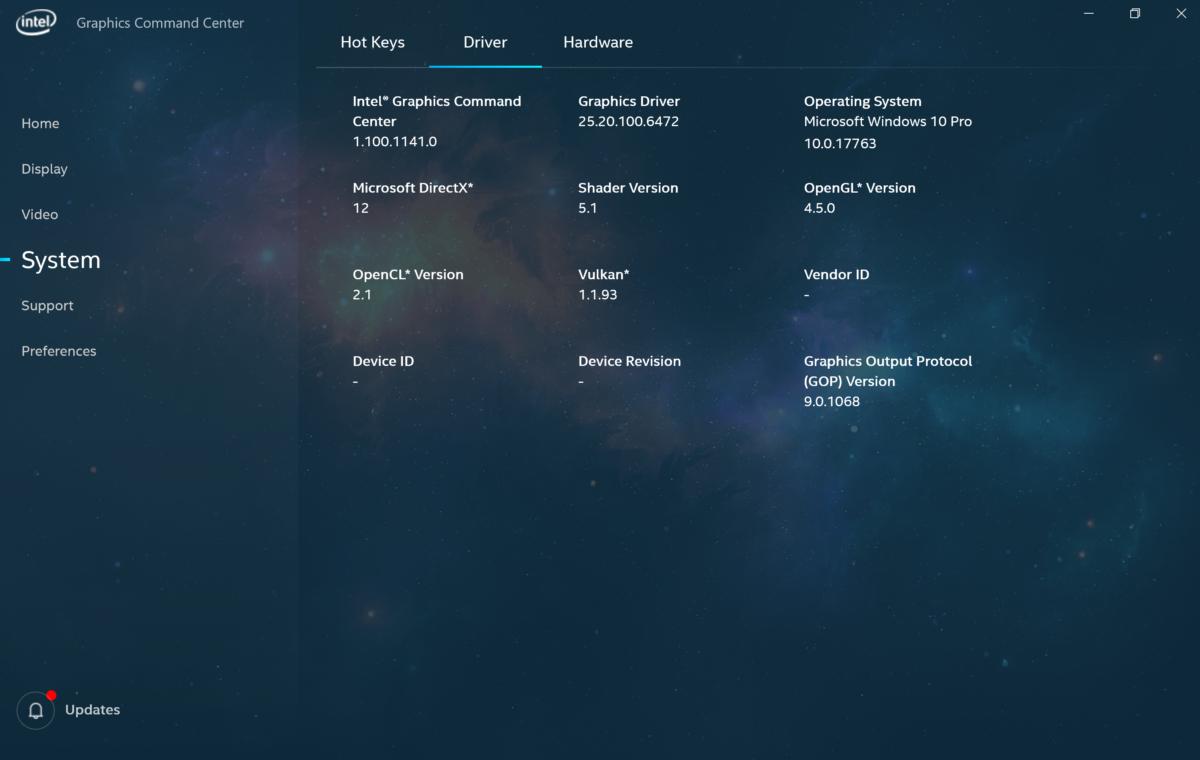The image size is (1200, 760).
Task: Switch to the Hot Keys tab
Action: 372,42
